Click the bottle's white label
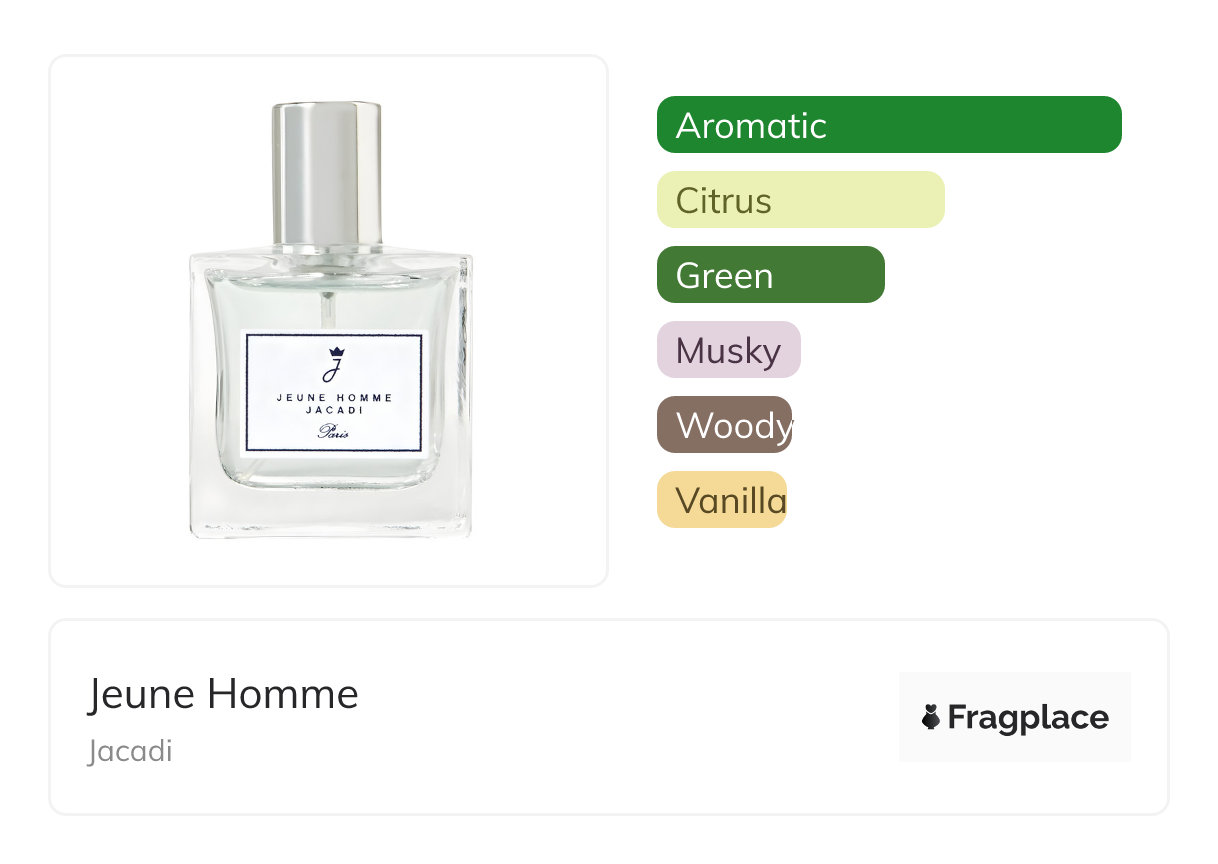 [335, 393]
